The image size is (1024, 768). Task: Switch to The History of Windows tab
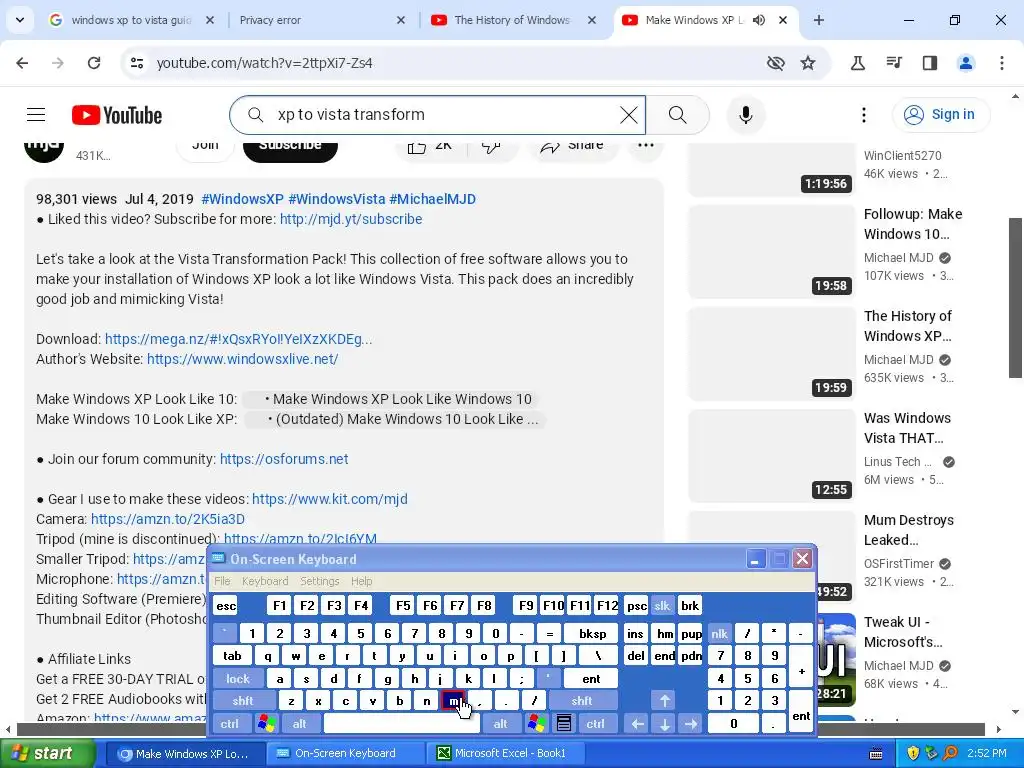click(x=513, y=20)
